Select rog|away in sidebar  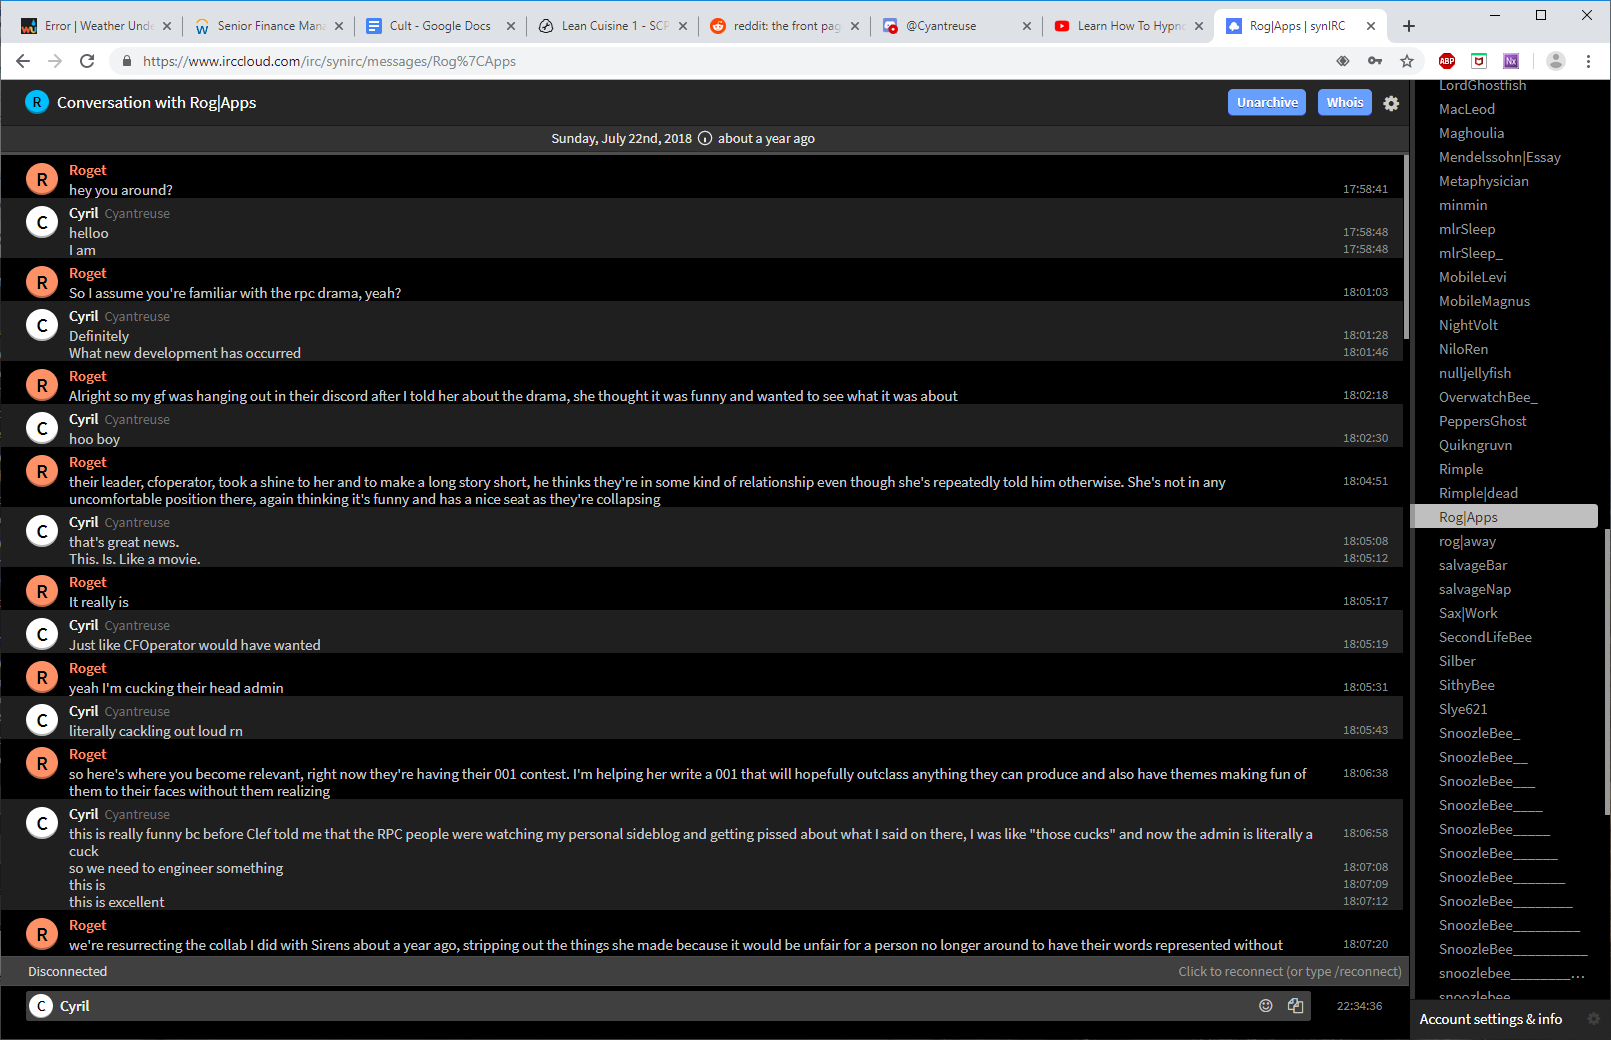[1467, 541]
